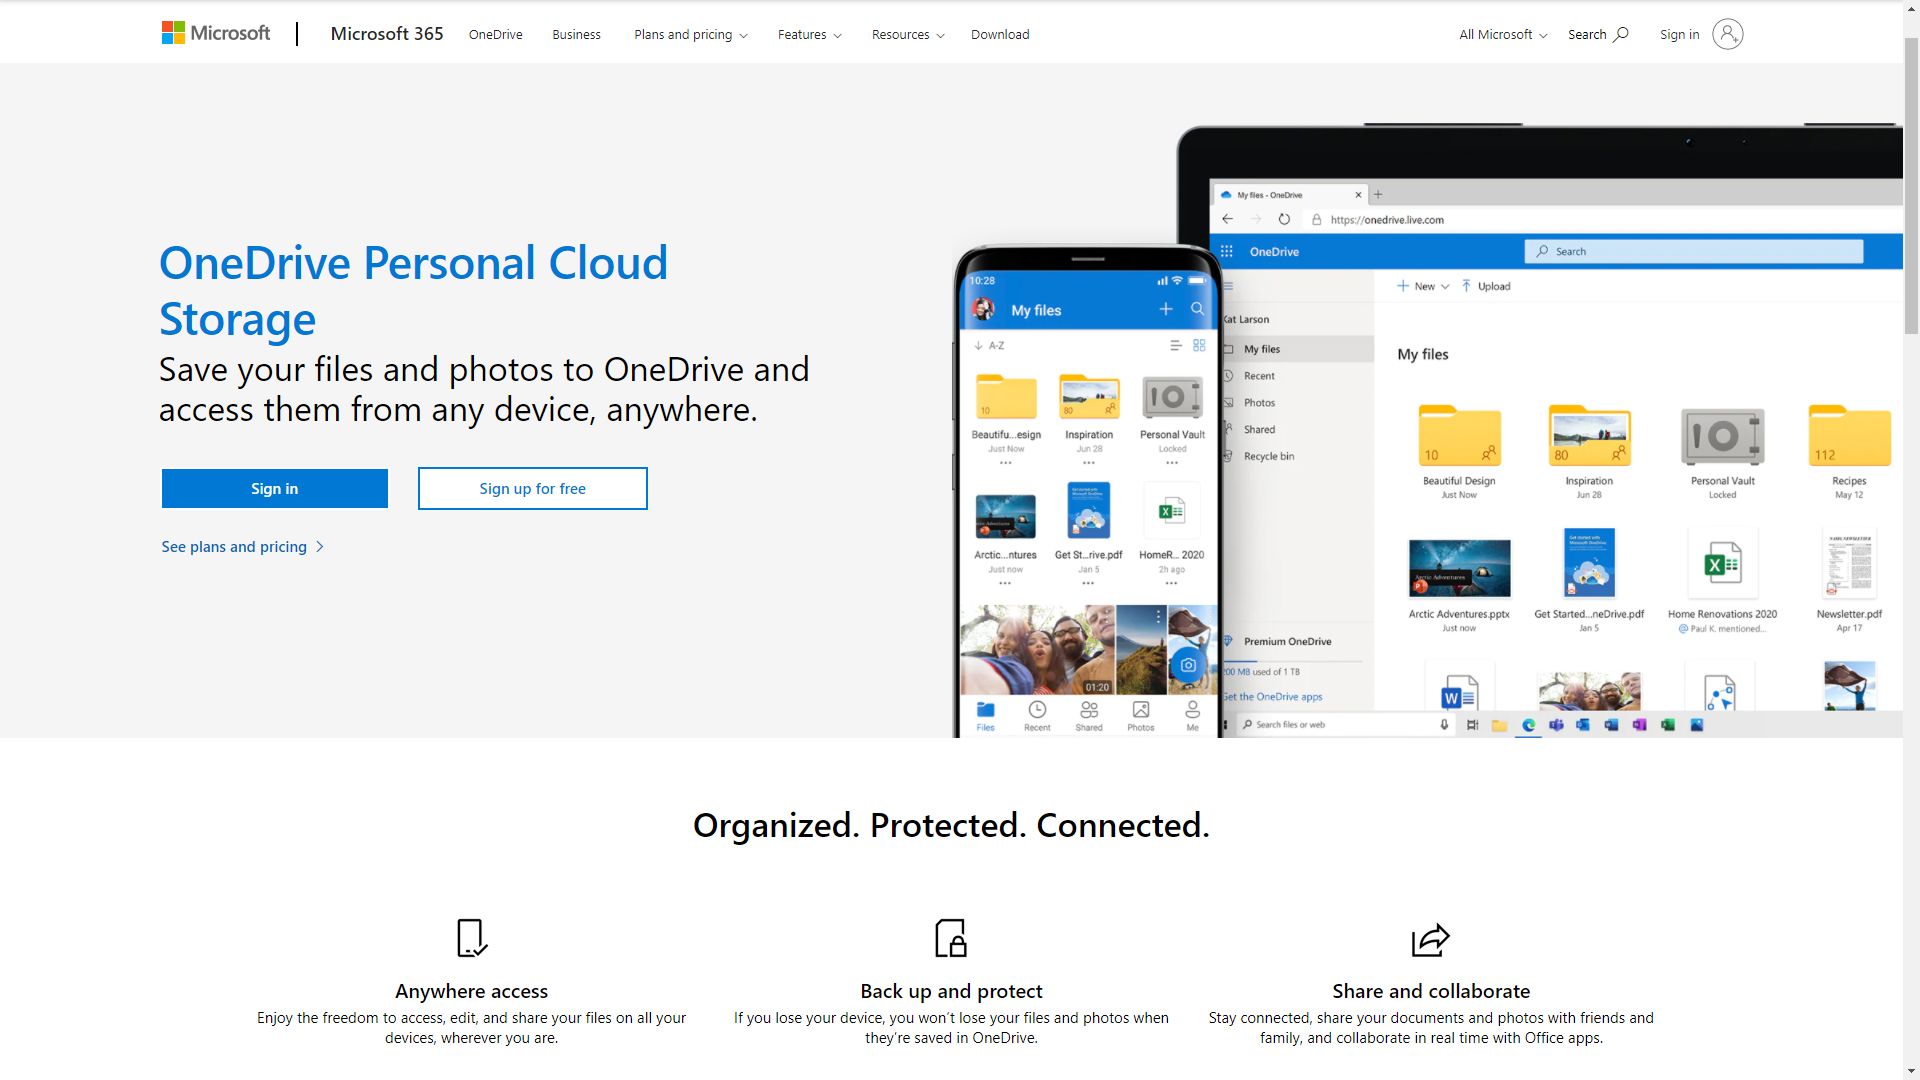The image size is (1920, 1080).
Task: Click the Sign in user account icon
Action: point(1729,33)
